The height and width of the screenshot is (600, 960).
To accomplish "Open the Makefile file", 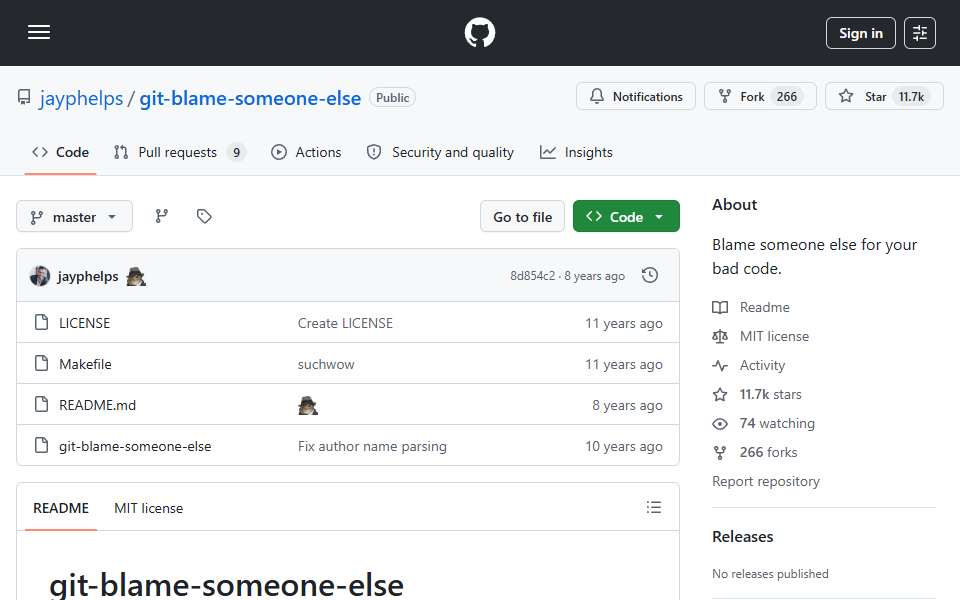I will coord(85,364).
